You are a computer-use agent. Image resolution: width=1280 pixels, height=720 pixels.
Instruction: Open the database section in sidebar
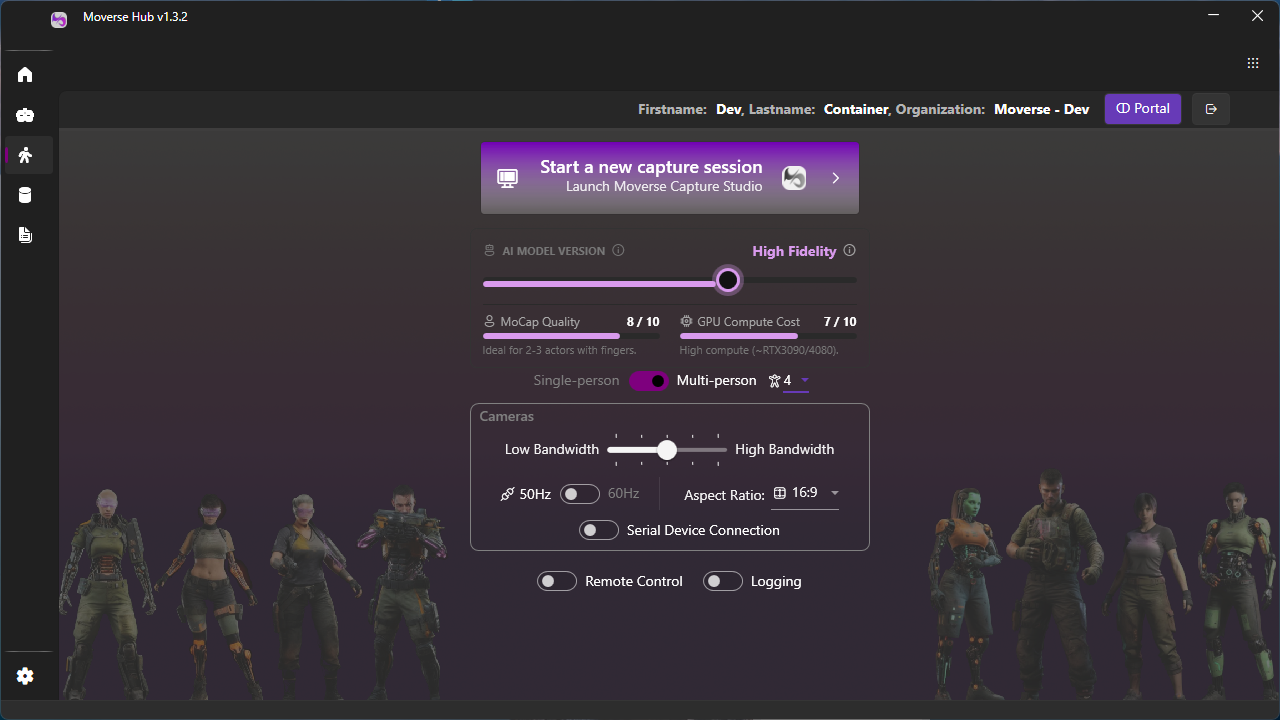pos(25,195)
